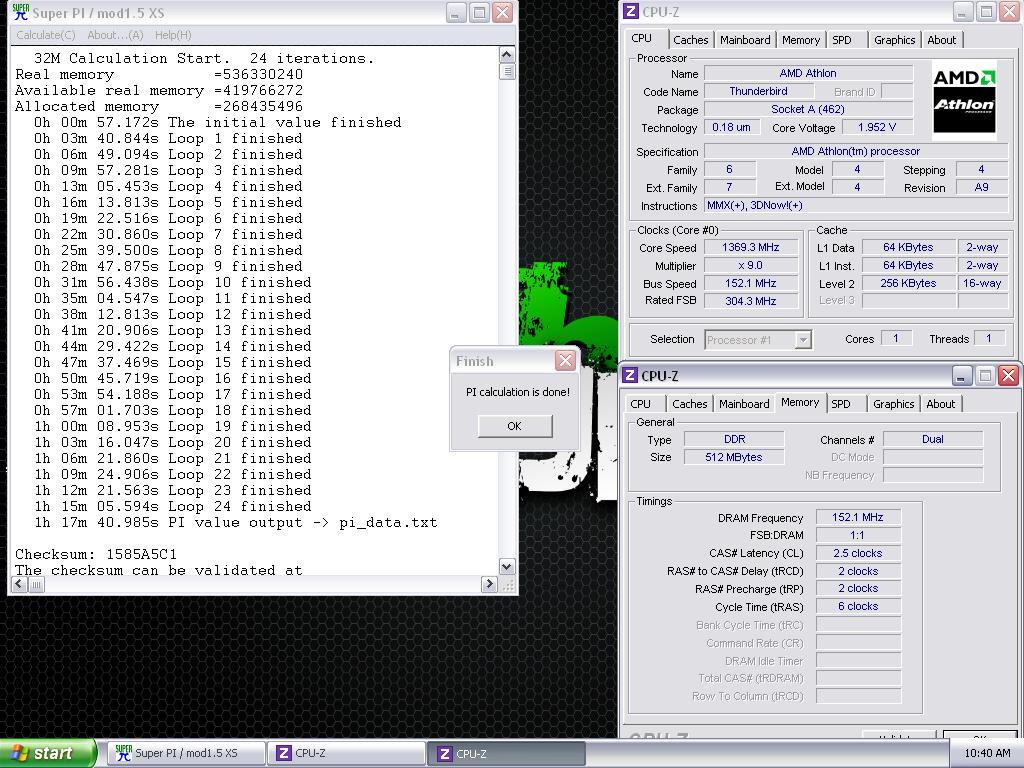The image size is (1024, 768).
Task: Switch to Mainboard tab in upper CPU-Z
Action: tap(745, 40)
